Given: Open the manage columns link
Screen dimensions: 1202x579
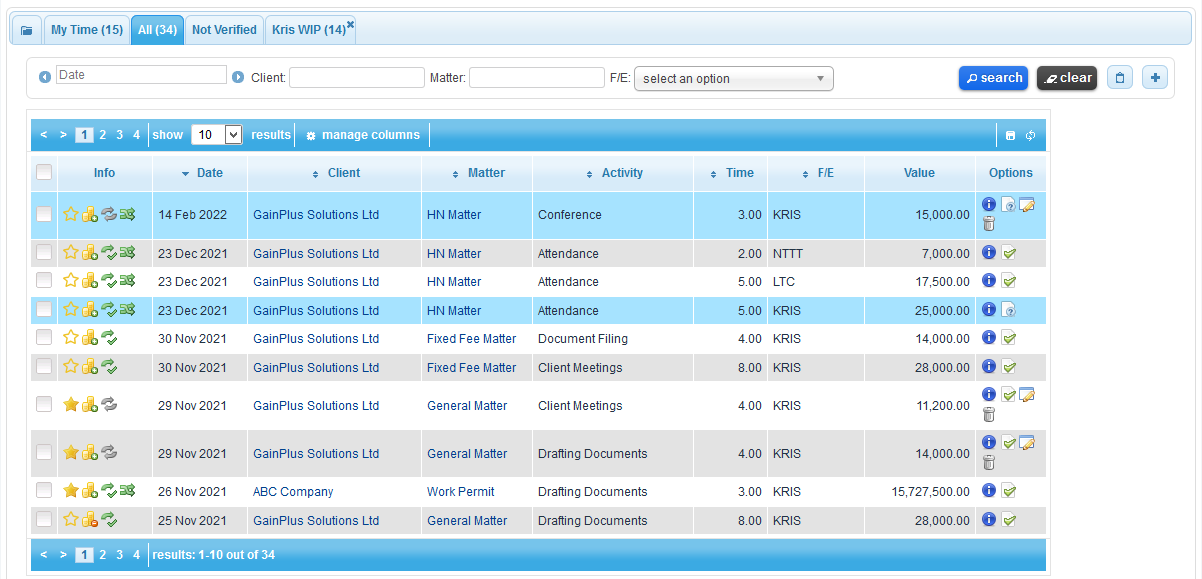Looking at the screenshot, I should (x=362, y=135).
